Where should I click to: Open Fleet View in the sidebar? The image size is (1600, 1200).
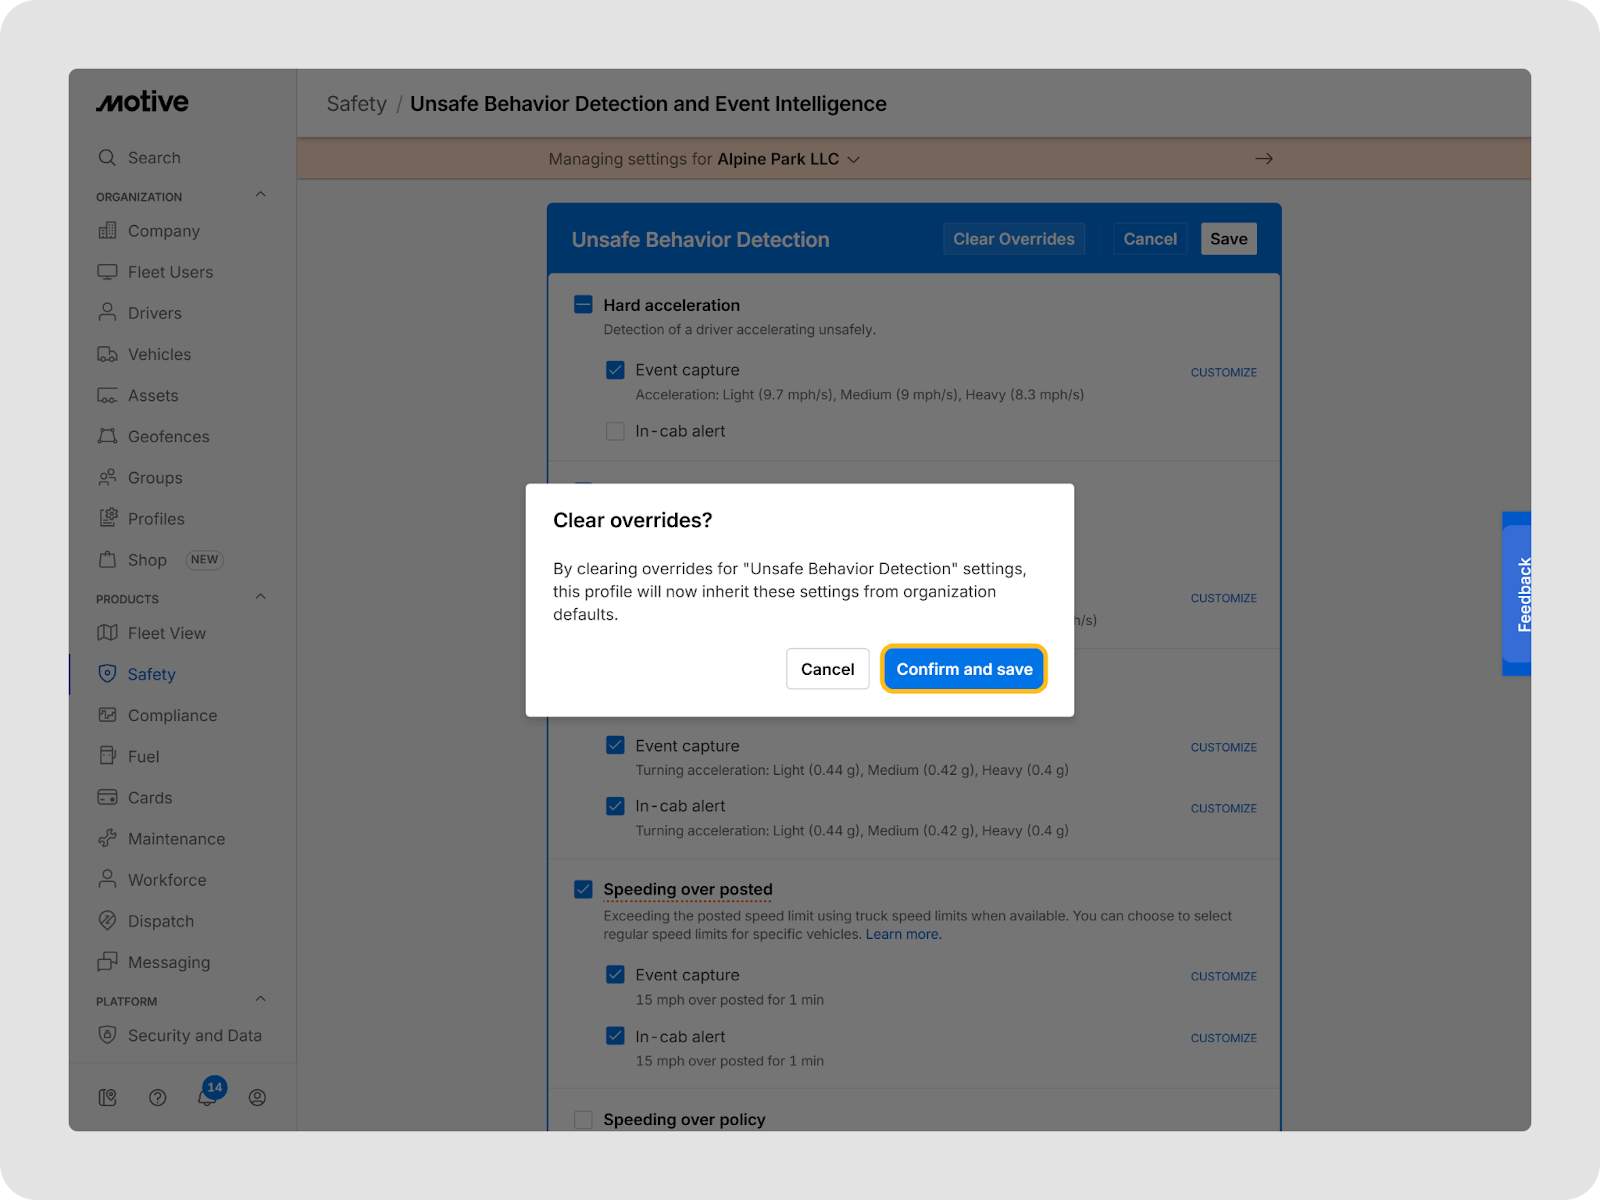(x=166, y=633)
